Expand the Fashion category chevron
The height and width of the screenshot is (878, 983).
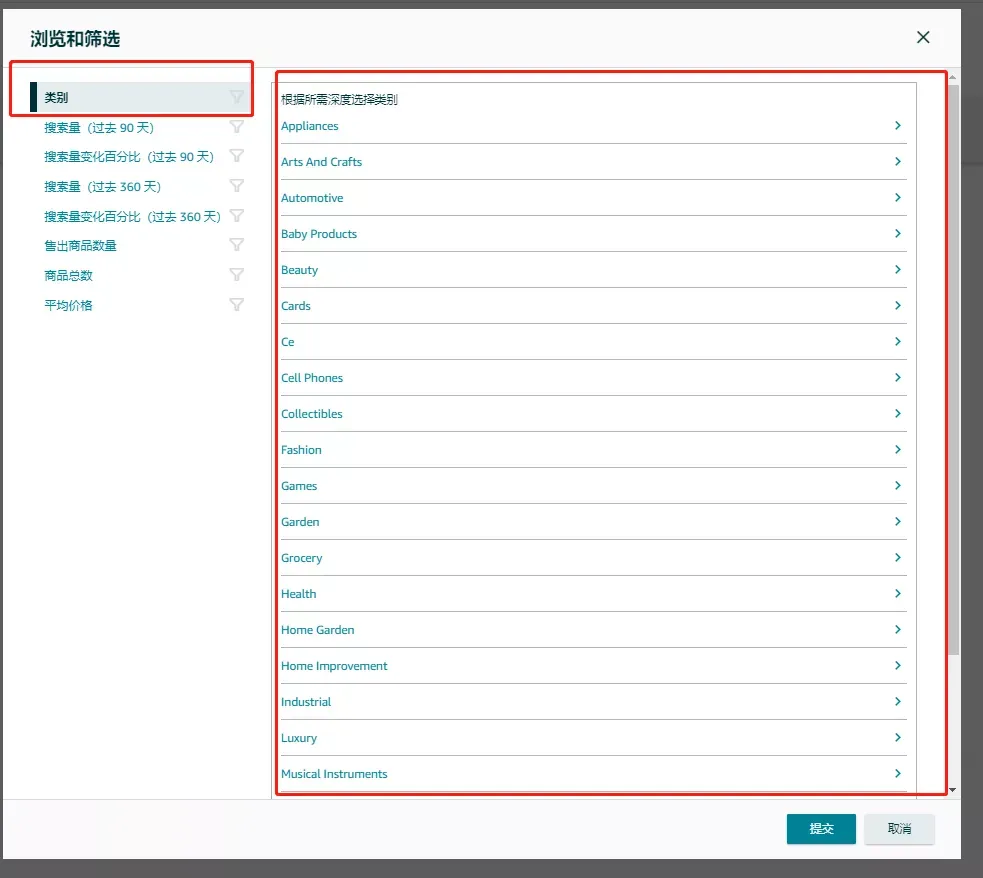pyautogui.click(x=898, y=449)
